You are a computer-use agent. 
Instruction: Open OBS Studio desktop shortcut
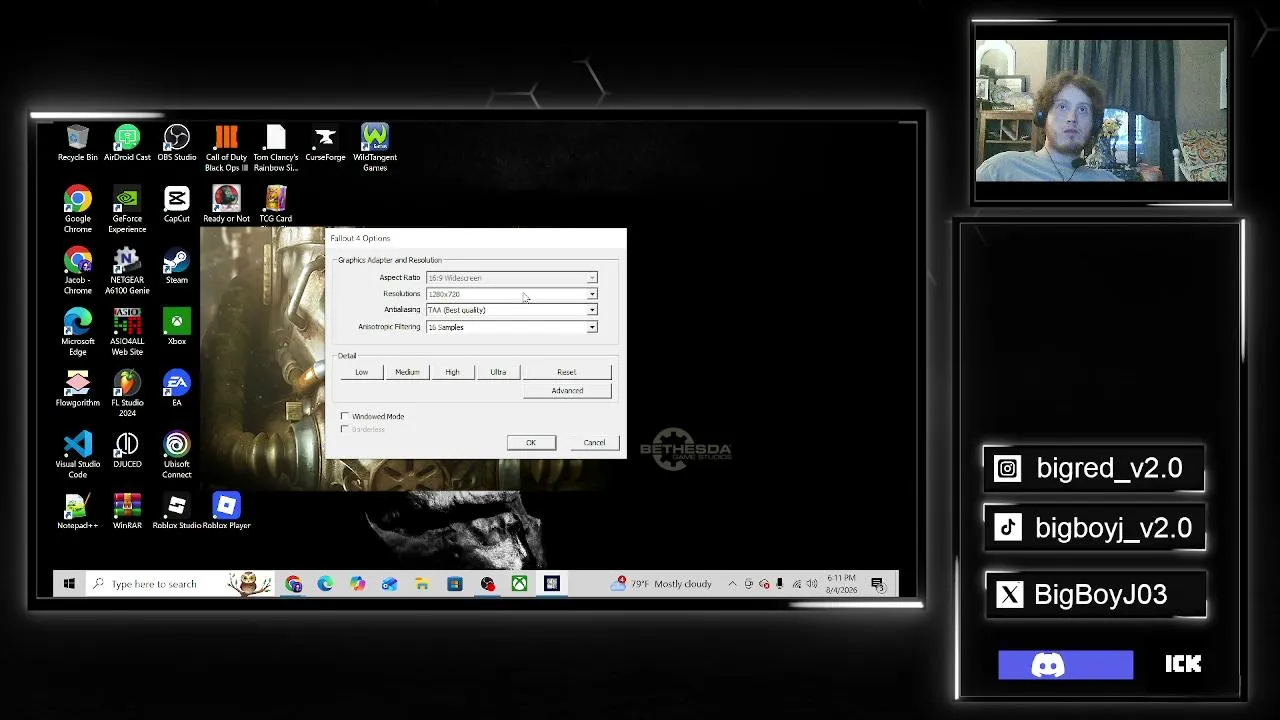pyautogui.click(x=177, y=143)
